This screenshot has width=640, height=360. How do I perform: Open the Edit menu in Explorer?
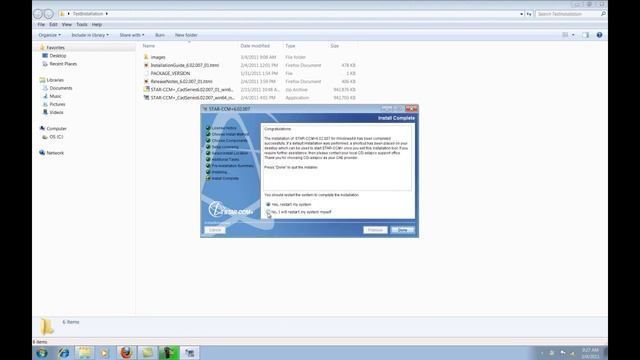point(53,24)
